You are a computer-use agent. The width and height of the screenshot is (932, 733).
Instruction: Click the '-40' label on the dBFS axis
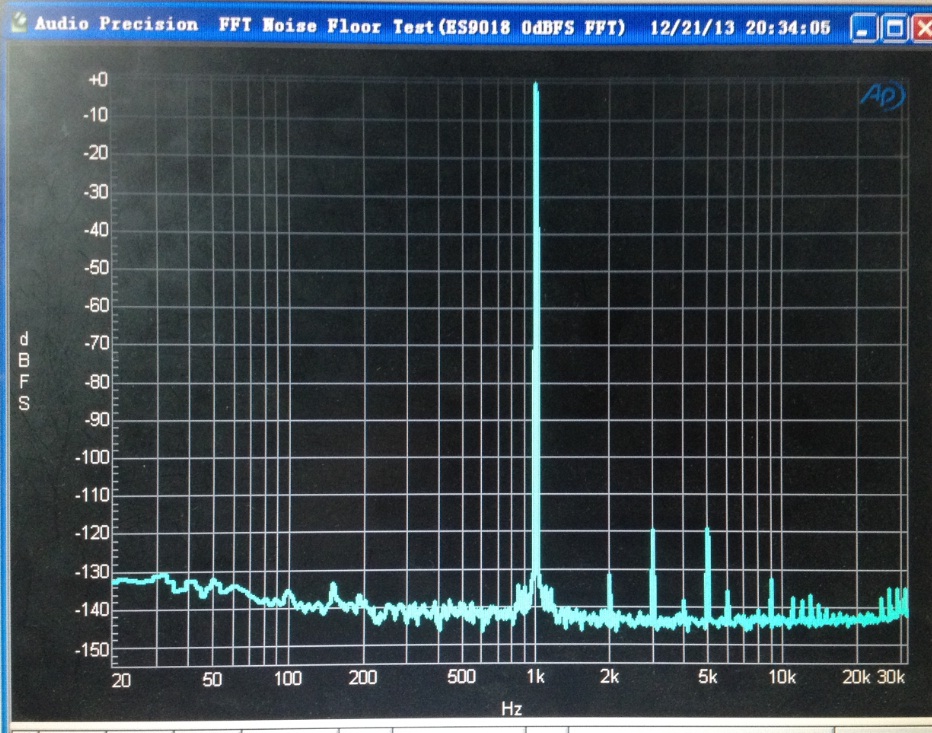[x=96, y=229]
